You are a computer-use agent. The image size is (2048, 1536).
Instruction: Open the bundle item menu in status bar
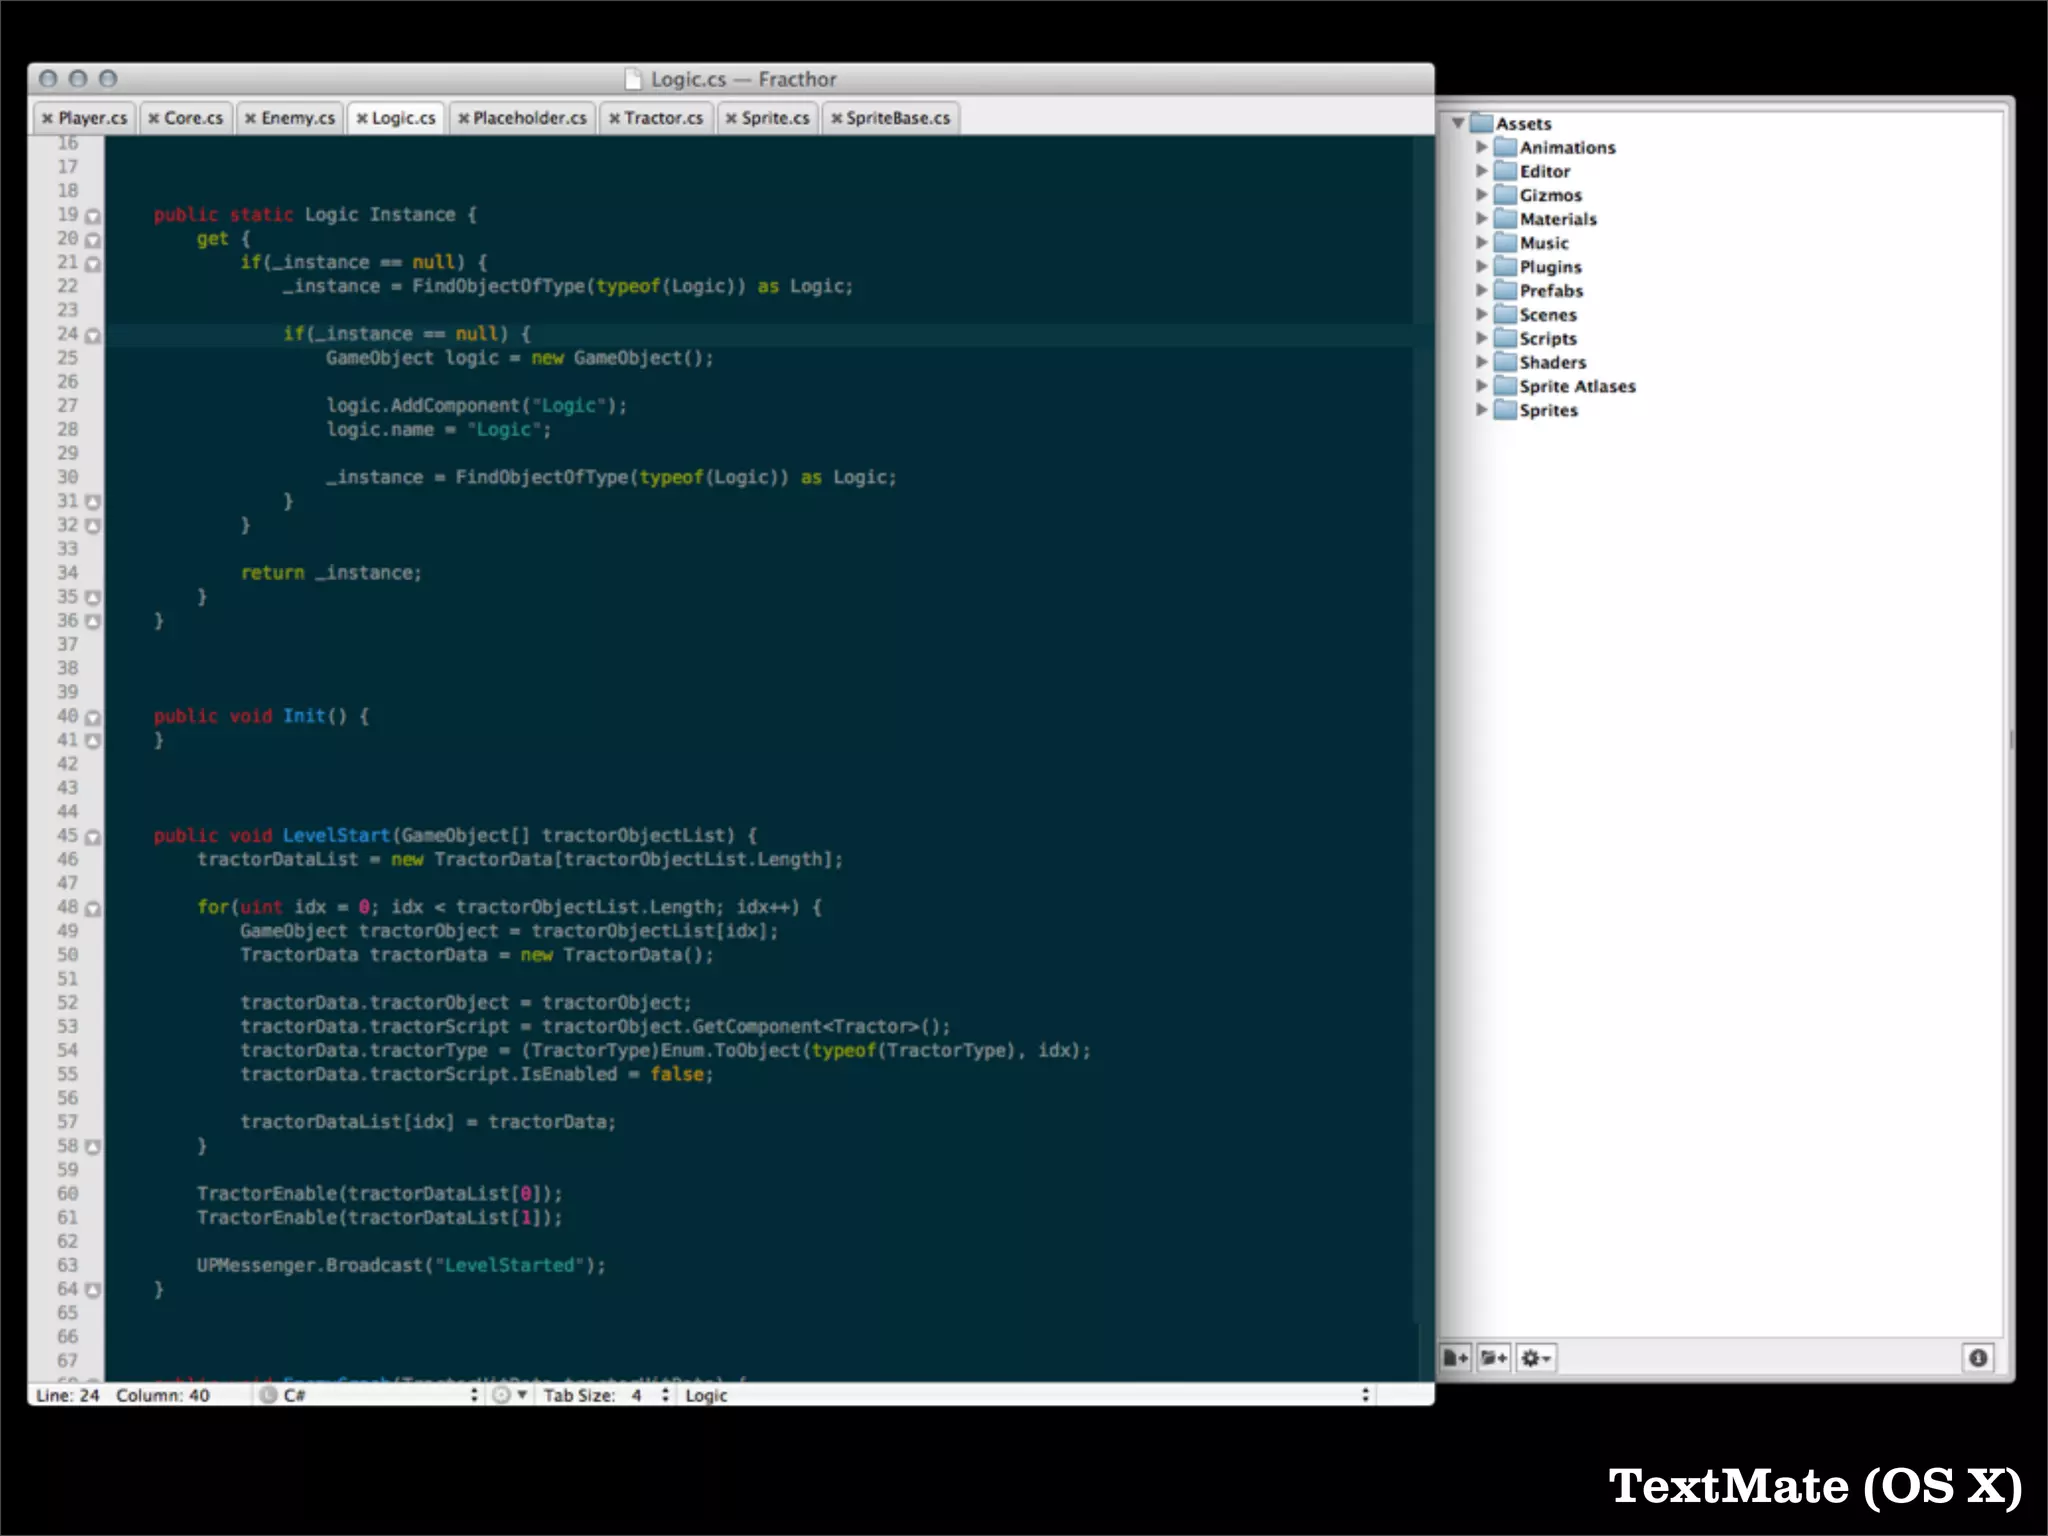(510, 1395)
